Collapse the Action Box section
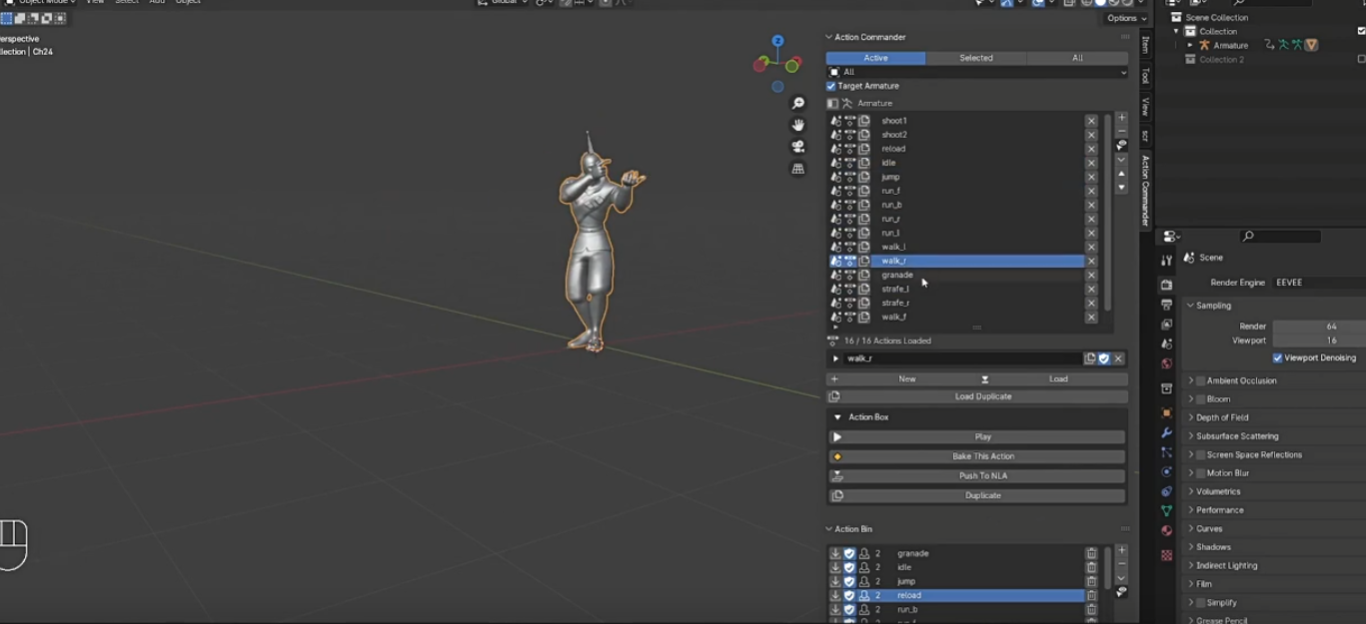Viewport: 1366px width, 624px height. pos(837,417)
